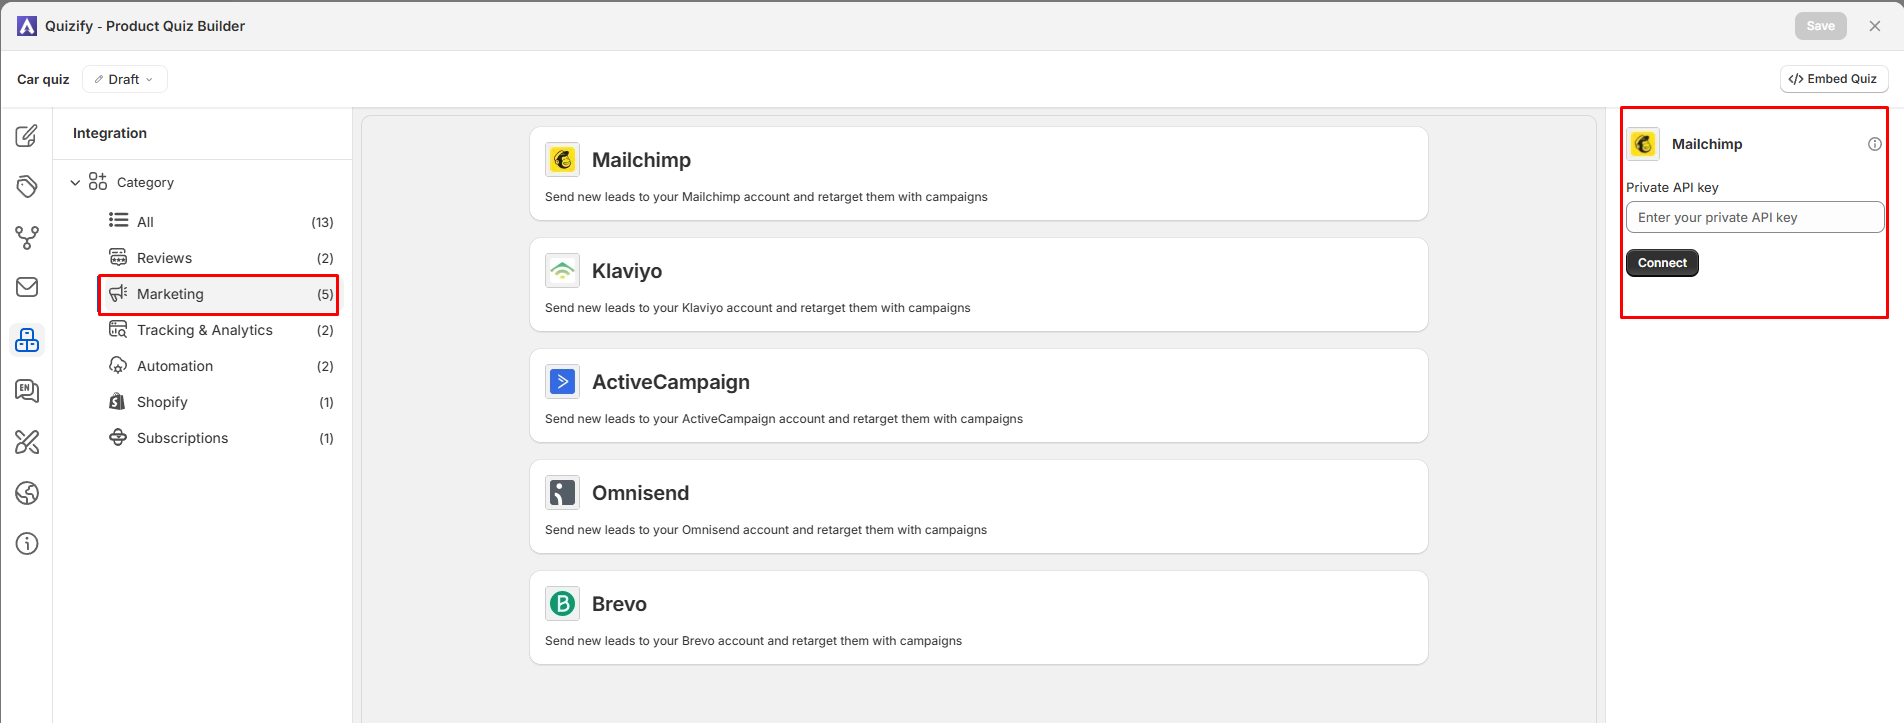
Task: Open the ActiveCampaign integration card
Action: coord(979,396)
